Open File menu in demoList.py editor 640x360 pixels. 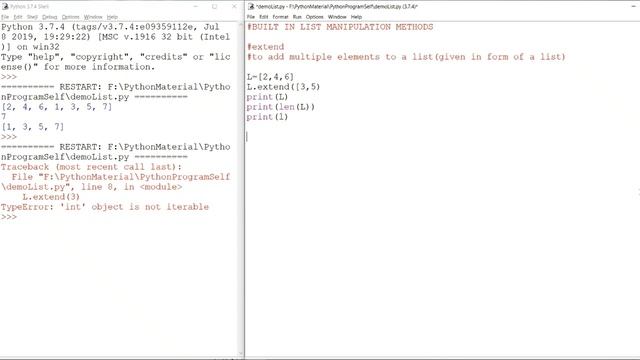tap(251, 17)
